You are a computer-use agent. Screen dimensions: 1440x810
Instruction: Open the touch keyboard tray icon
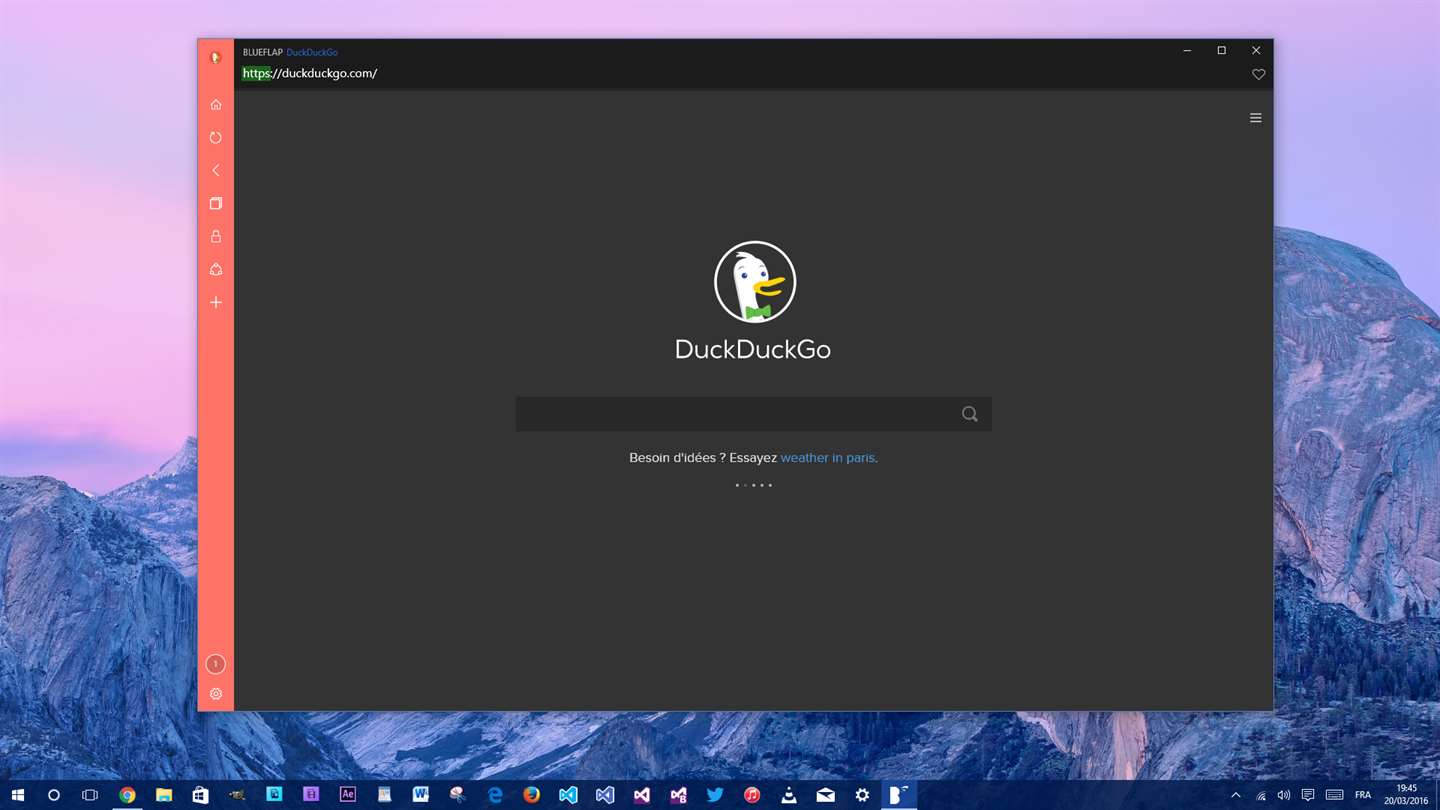[x=1334, y=795]
